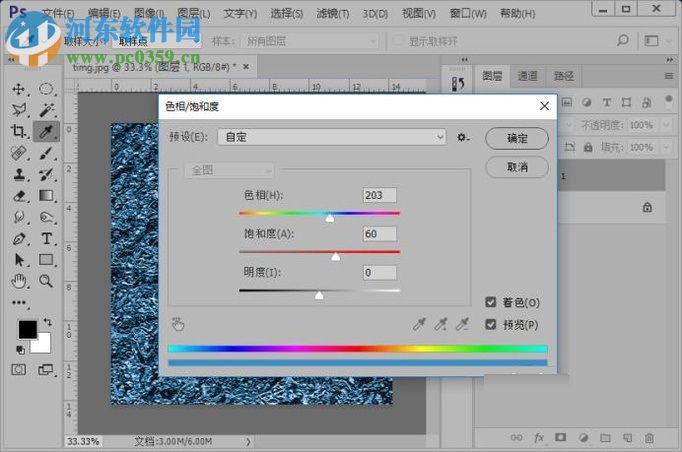Select the Gradient tool
Image resolution: width=682 pixels, height=452 pixels.
tap(46, 196)
